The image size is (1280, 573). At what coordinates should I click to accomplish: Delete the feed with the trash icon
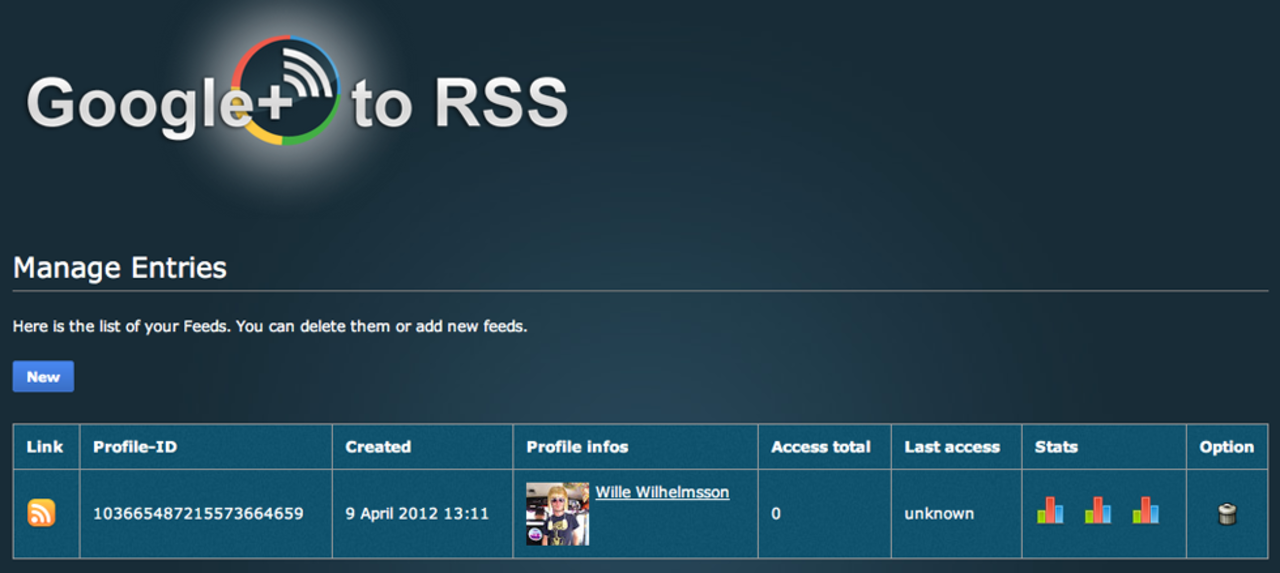tap(1227, 514)
